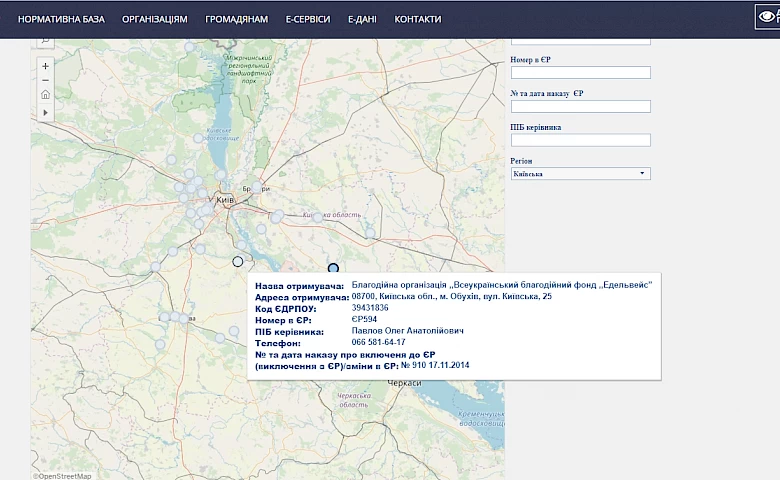This screenshot has height=480, width=780.
Task: Open the Регіон dropdown showing Київська
Action: [x=581, y=174]
